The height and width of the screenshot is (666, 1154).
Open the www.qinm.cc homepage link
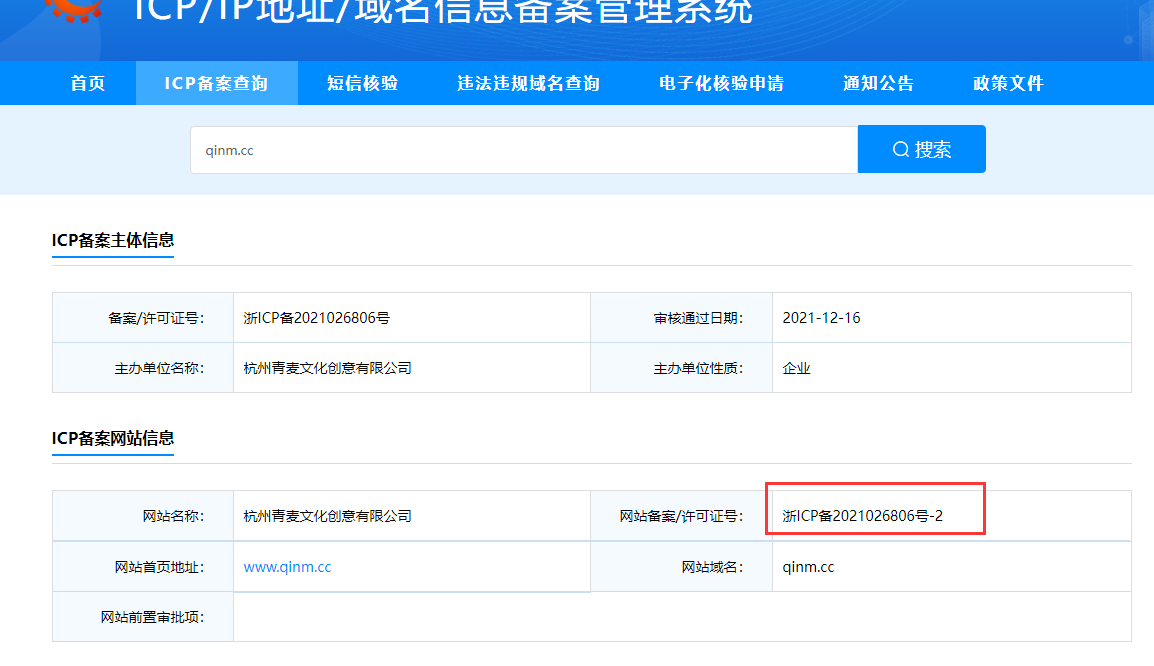click(287, 567)
